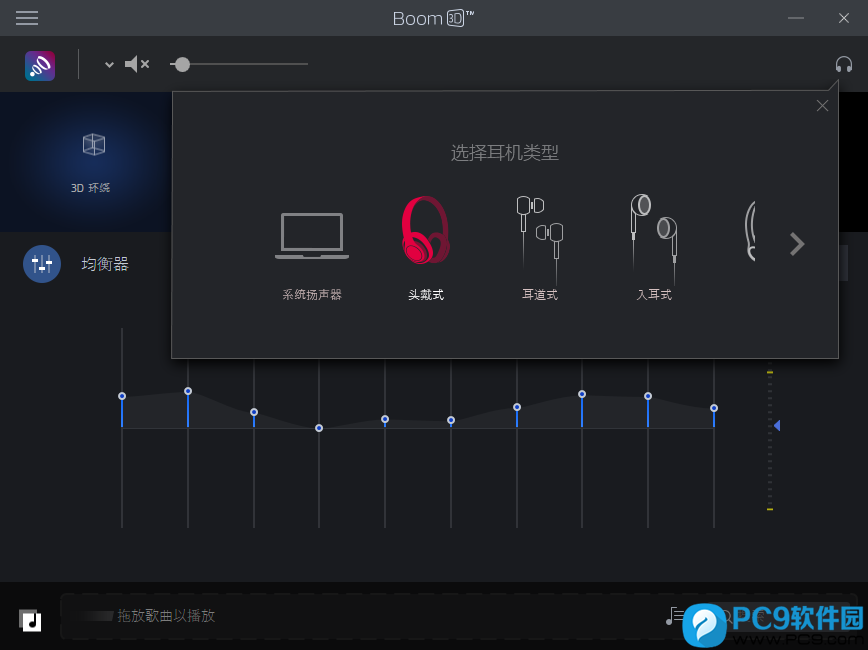The width and height of the screenshot is (868, 650).
Task: Select the 系统扬声器 laptop speaker icon
Action: [312, 237]
